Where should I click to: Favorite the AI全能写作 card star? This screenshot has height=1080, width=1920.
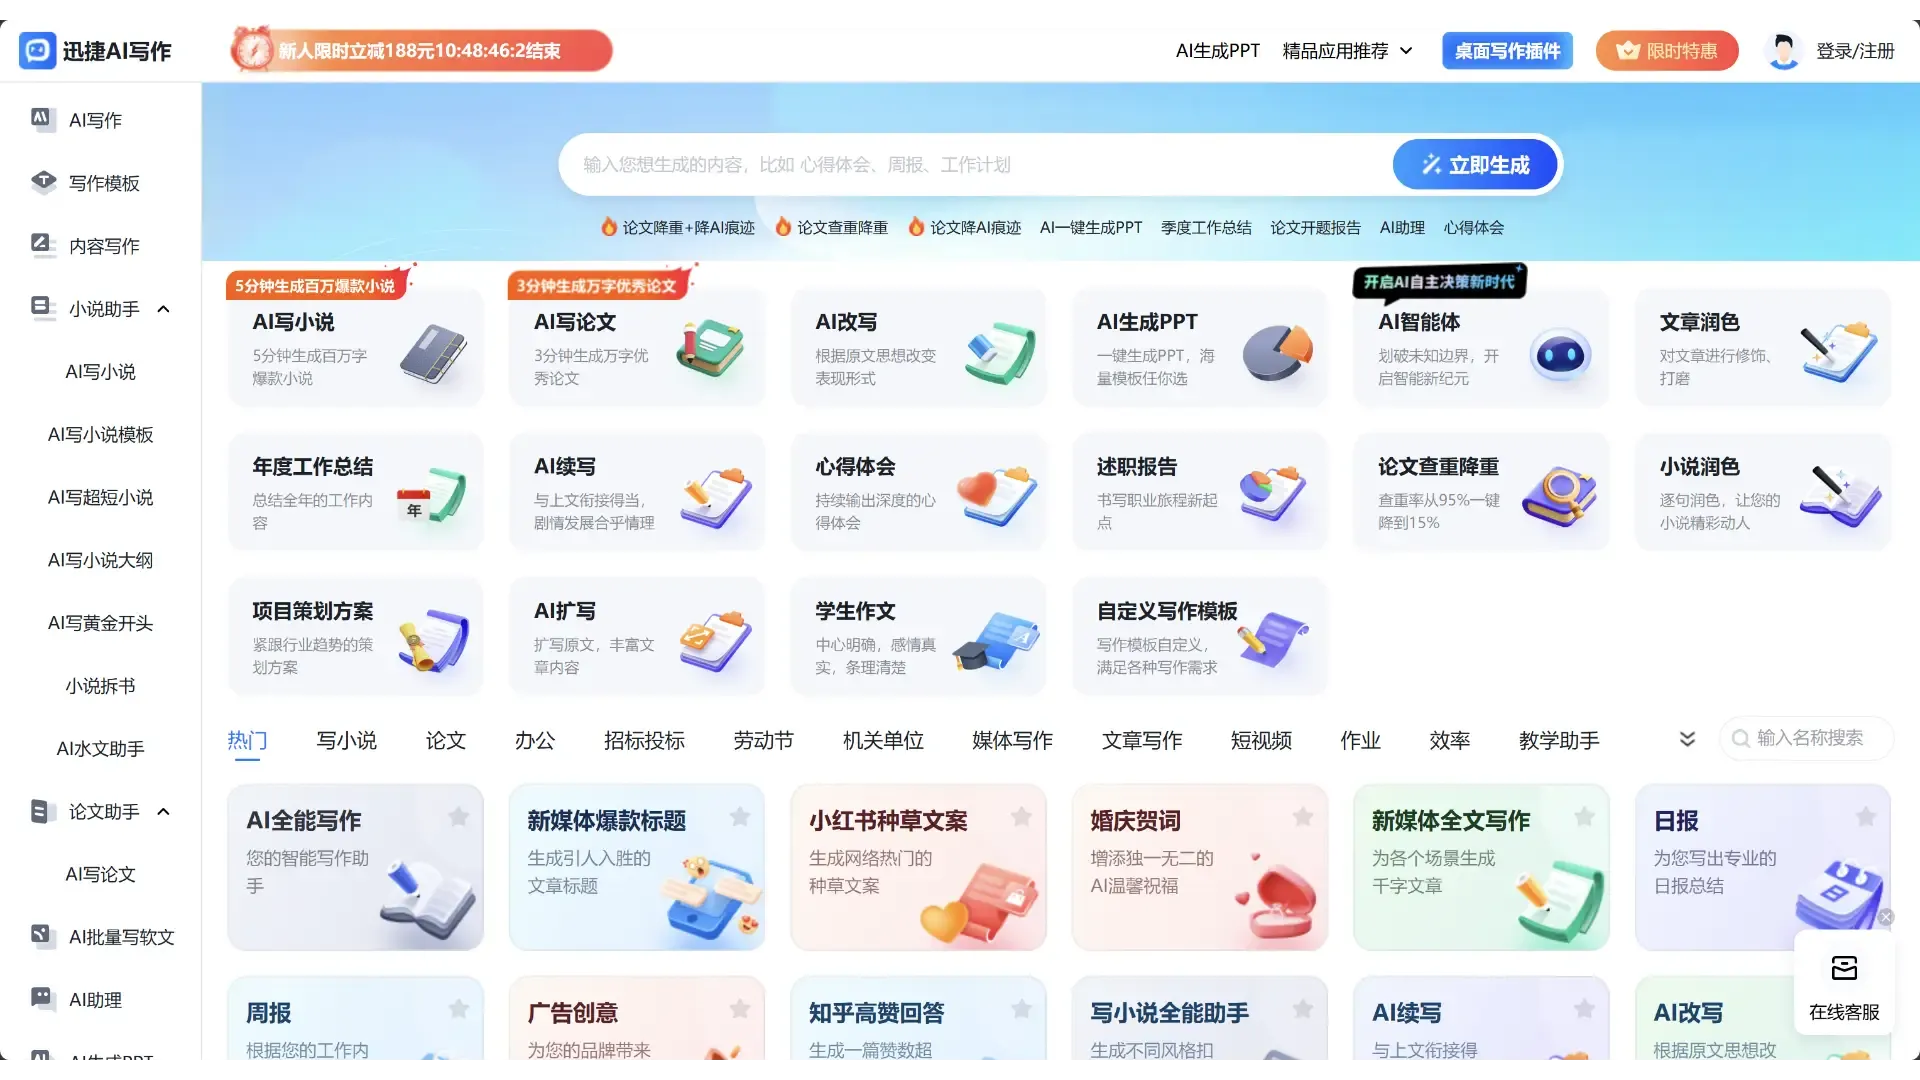point(459,817)
